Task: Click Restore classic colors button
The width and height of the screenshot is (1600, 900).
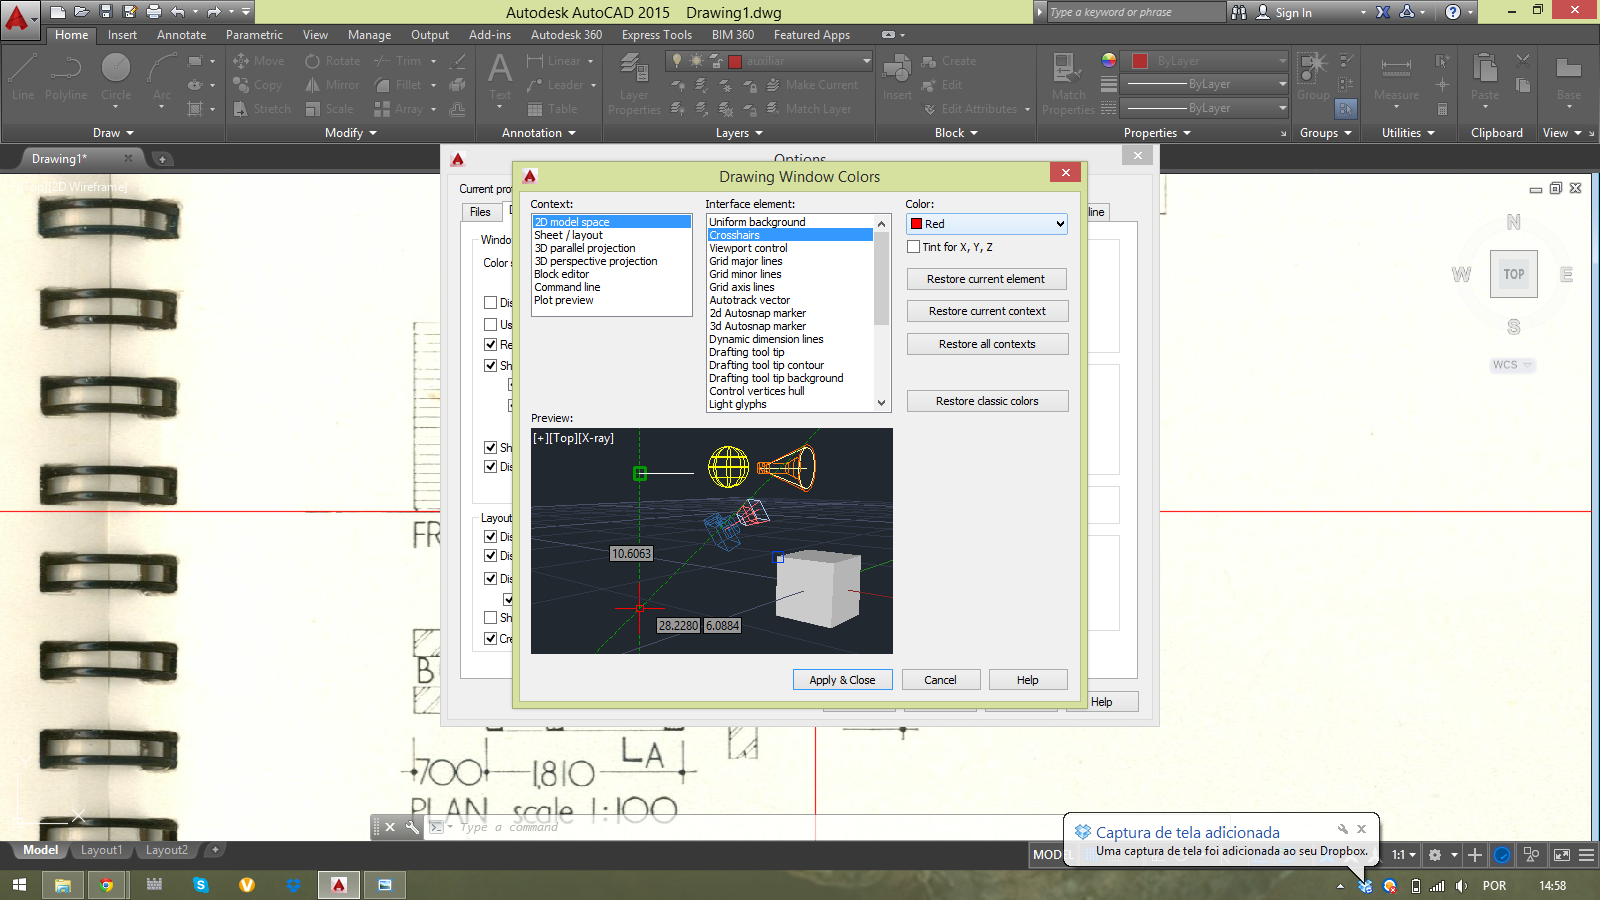Action: click(x=987, y=401)
